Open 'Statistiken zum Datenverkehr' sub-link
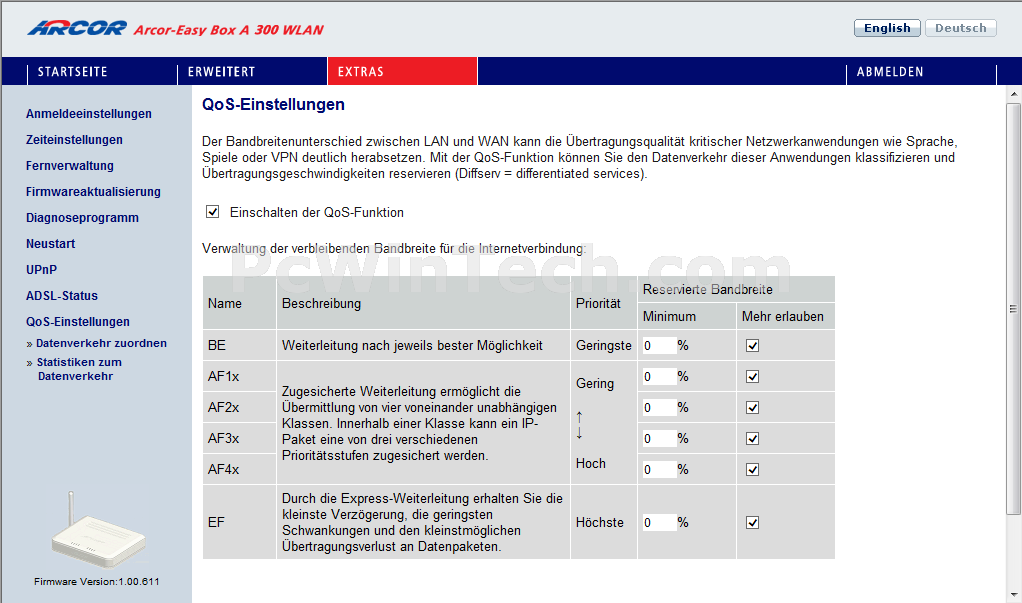This screenshot has height=603, width=1022. point(79,369)
